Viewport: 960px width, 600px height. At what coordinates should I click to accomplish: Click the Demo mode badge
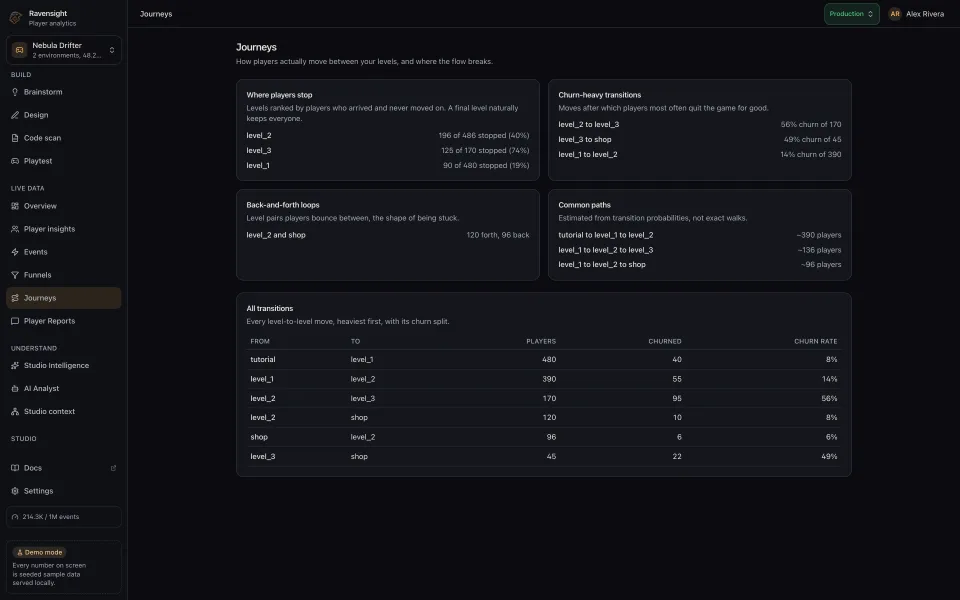click(39, 552)
